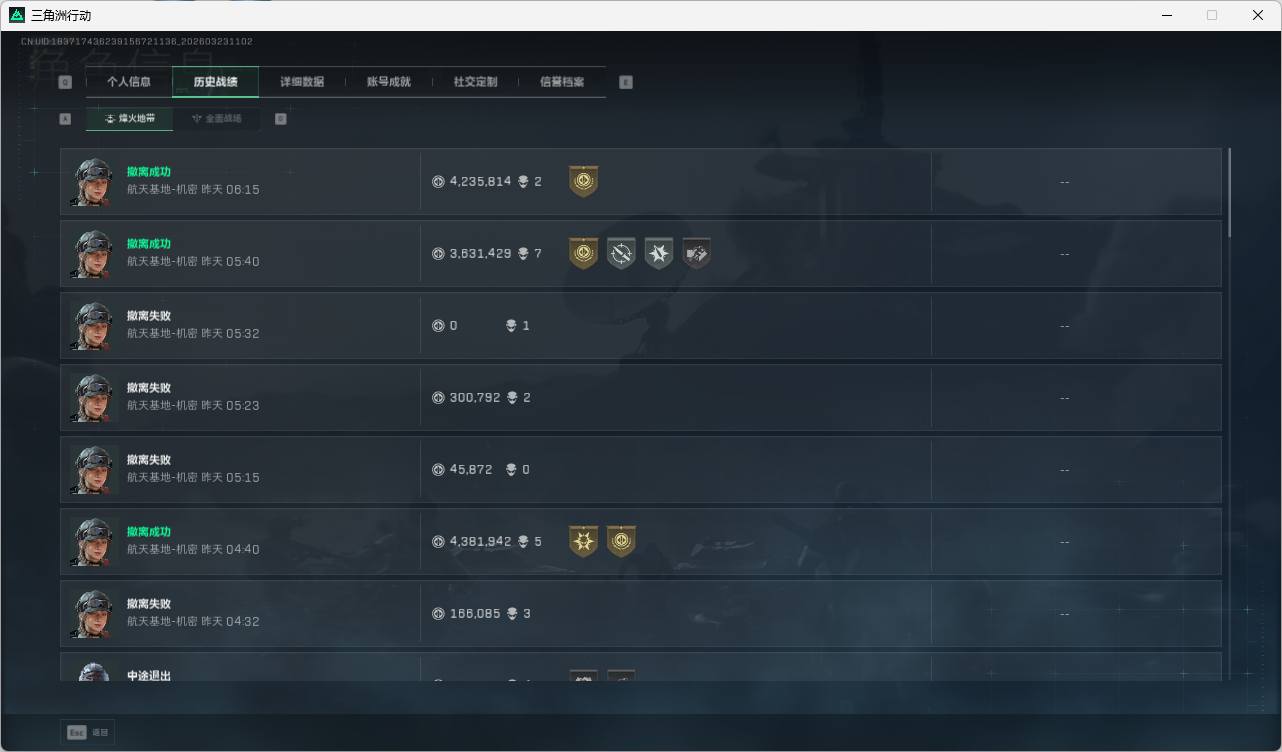Click the currency icon beside 4,235,814
Viewport: 1282px width, 752px height.
(438, 182)
